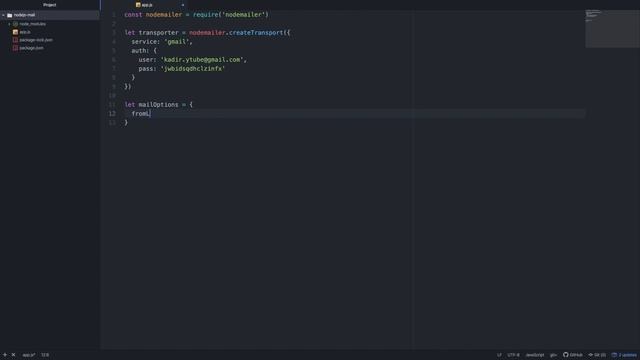Open the Project panel header
The height and width of the screenshot is (360, 640).
50,5
